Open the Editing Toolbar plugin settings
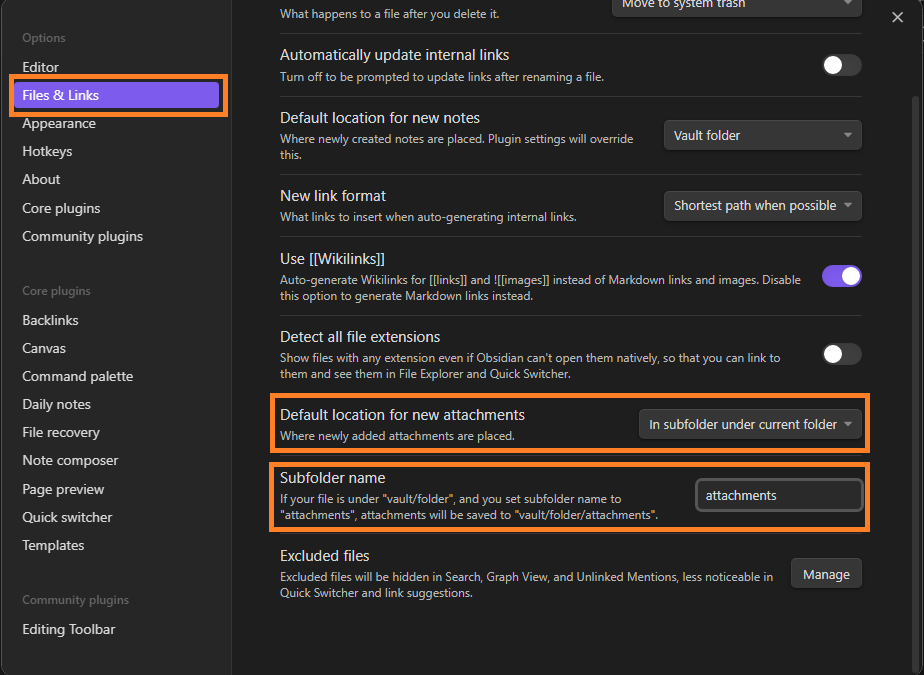Screen dimensions: 924x675 (x=67, y=629)
